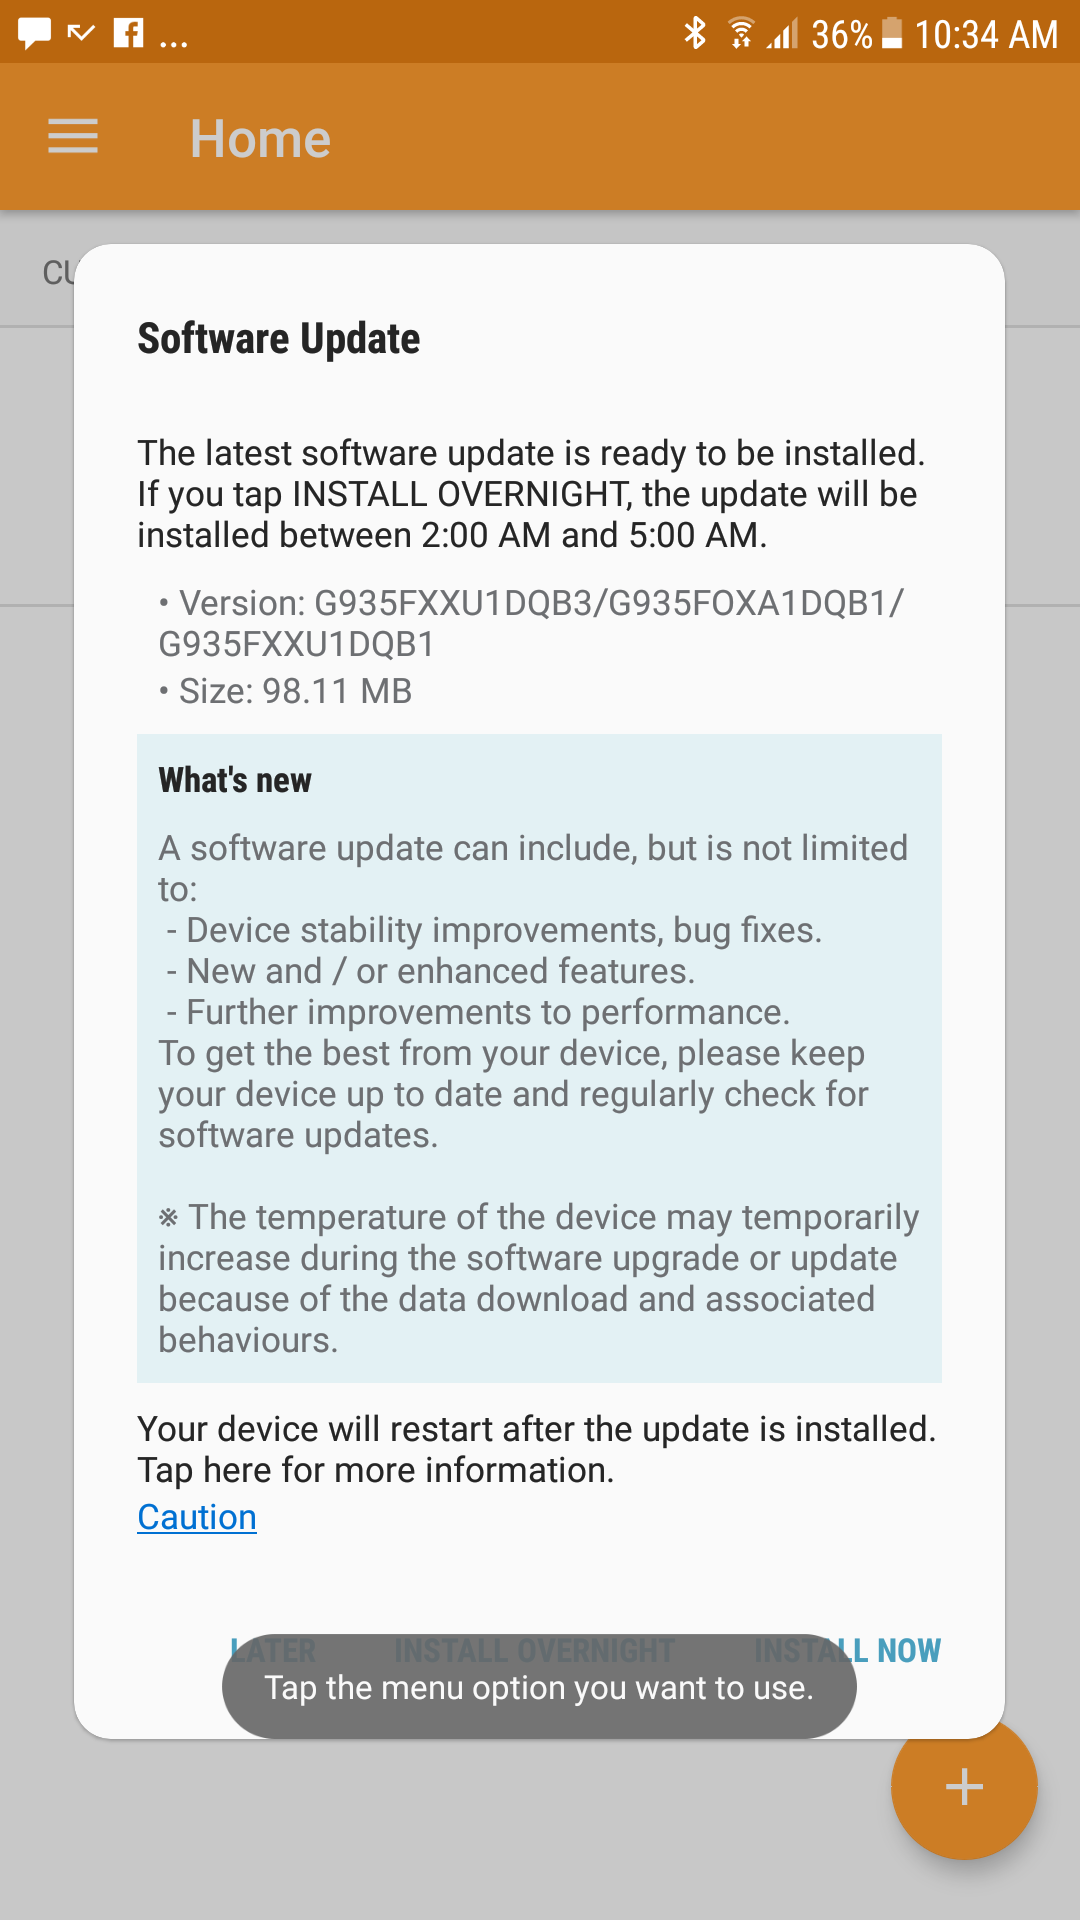This screenshot has width=1080, height=1920.
Task: Tap the Software Update dialog title
Action: point(279,339)
